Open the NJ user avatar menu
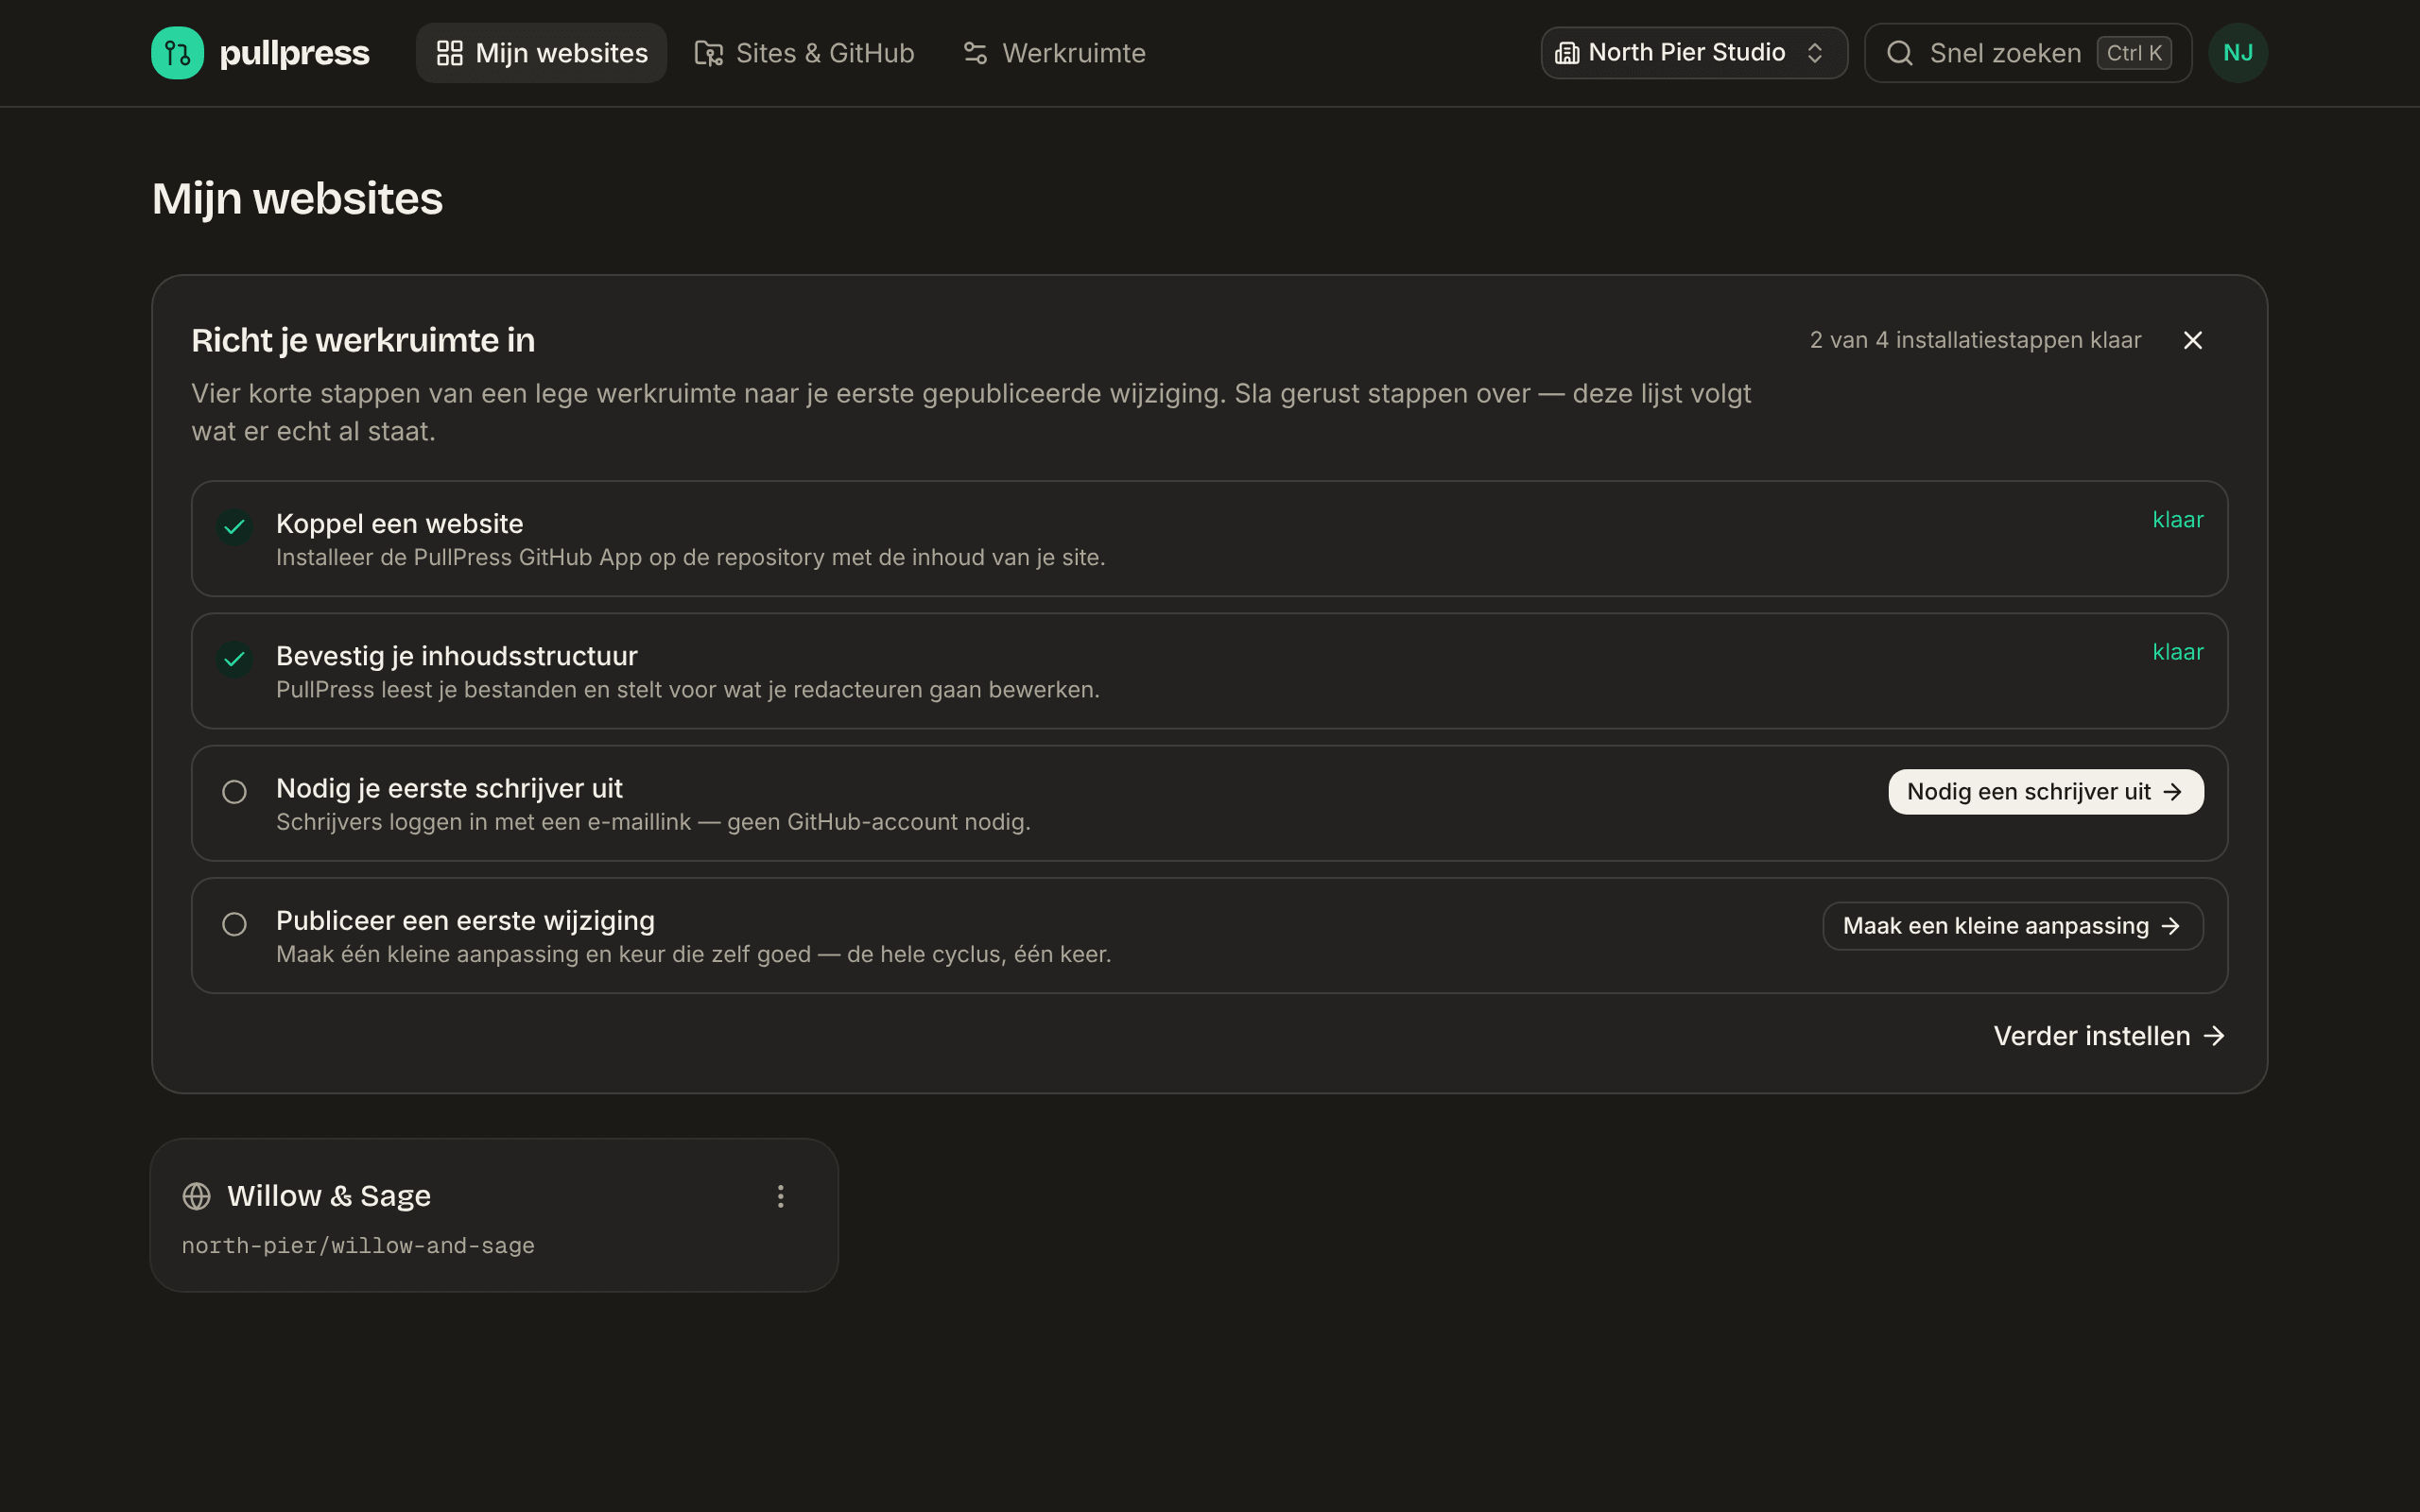Screen dimensions: 2420x1512 click(x=2237, y=53)
